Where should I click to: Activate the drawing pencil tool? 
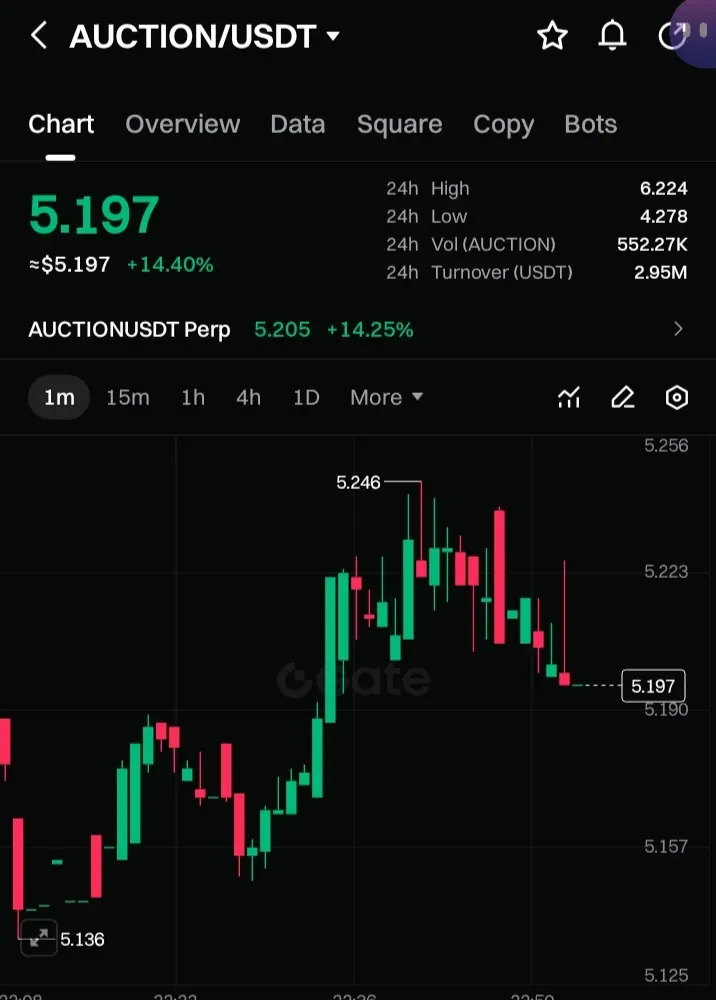point(623,397)
